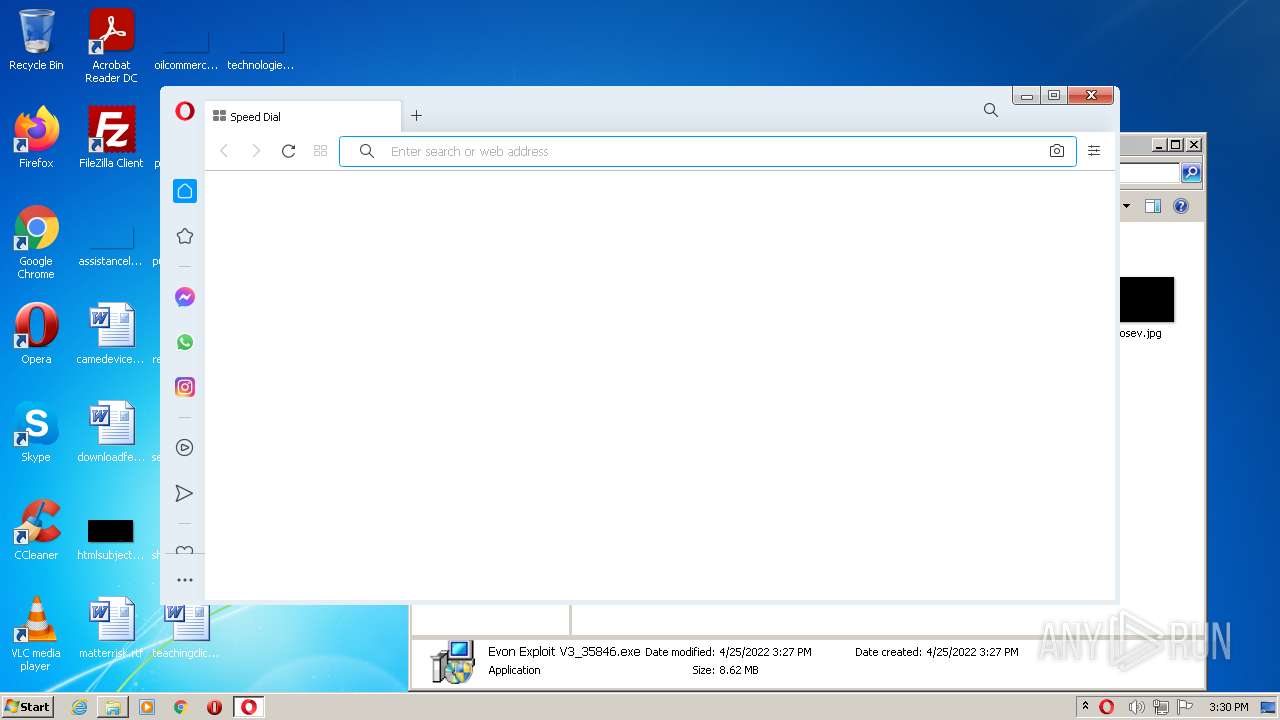Show hidden tray icons arrow
The width and height of the screenshot is (1280, 720).
tap(1085, 706)
